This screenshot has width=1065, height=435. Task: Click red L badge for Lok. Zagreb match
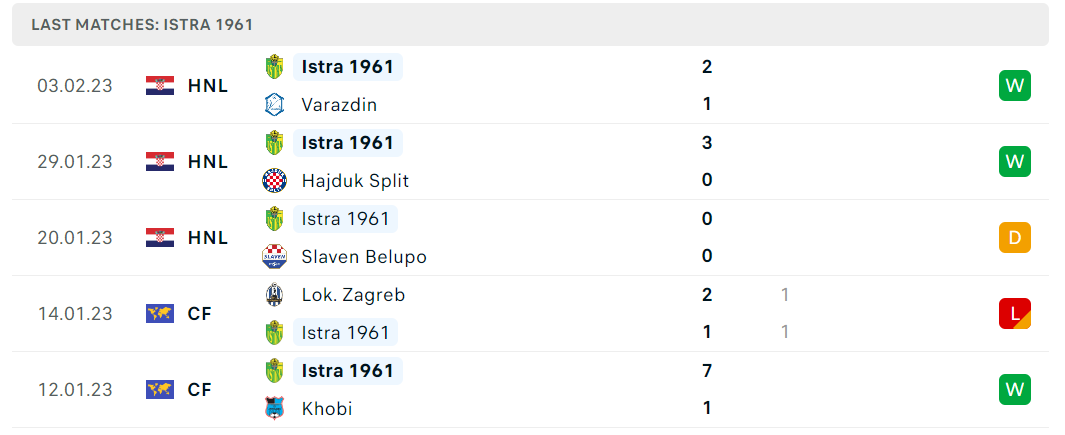(1015, 313)
